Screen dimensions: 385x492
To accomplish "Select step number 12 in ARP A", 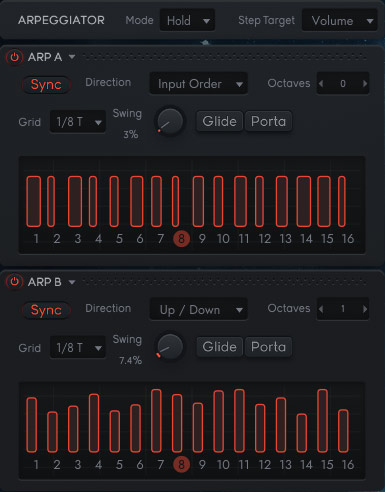I will 265,239.
